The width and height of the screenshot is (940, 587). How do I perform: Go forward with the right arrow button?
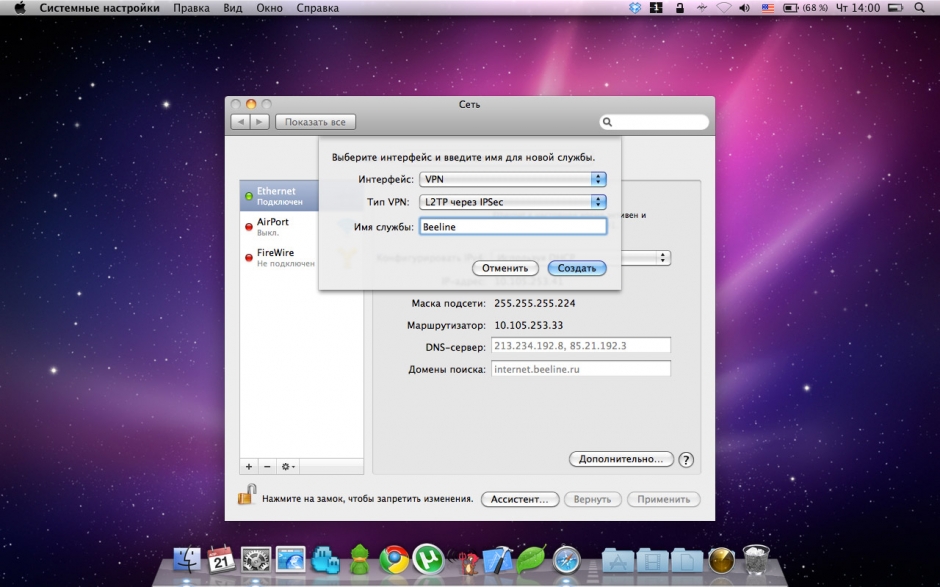coord(259,122)
